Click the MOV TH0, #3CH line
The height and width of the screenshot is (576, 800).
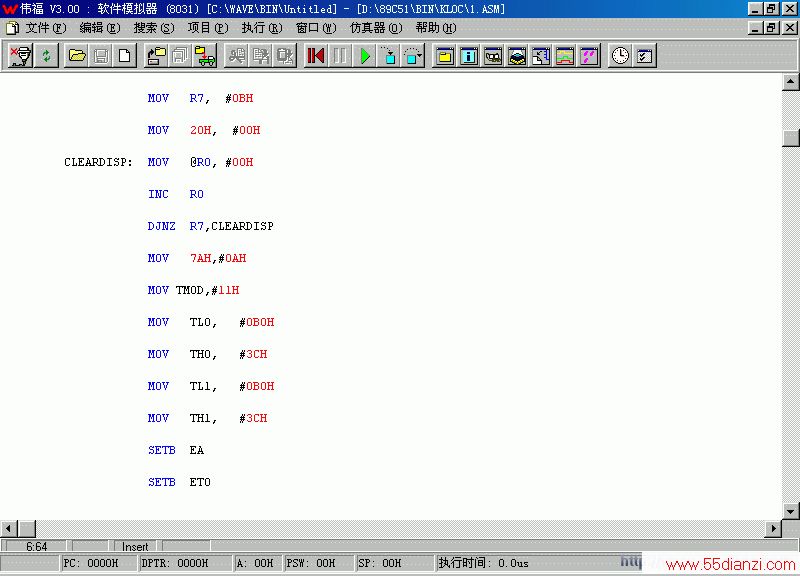[208, 354]
